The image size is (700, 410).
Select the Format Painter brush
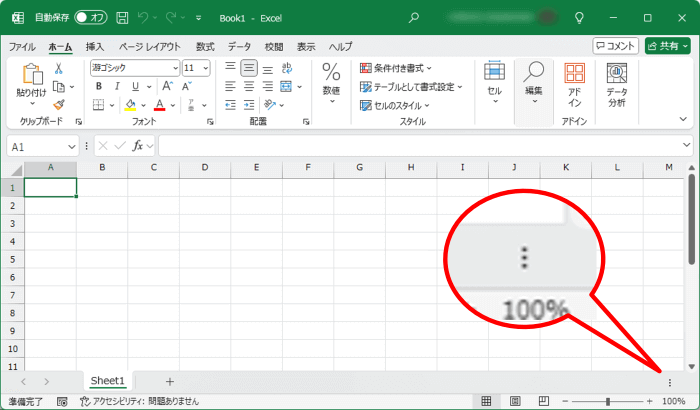(x=59, y=105)
